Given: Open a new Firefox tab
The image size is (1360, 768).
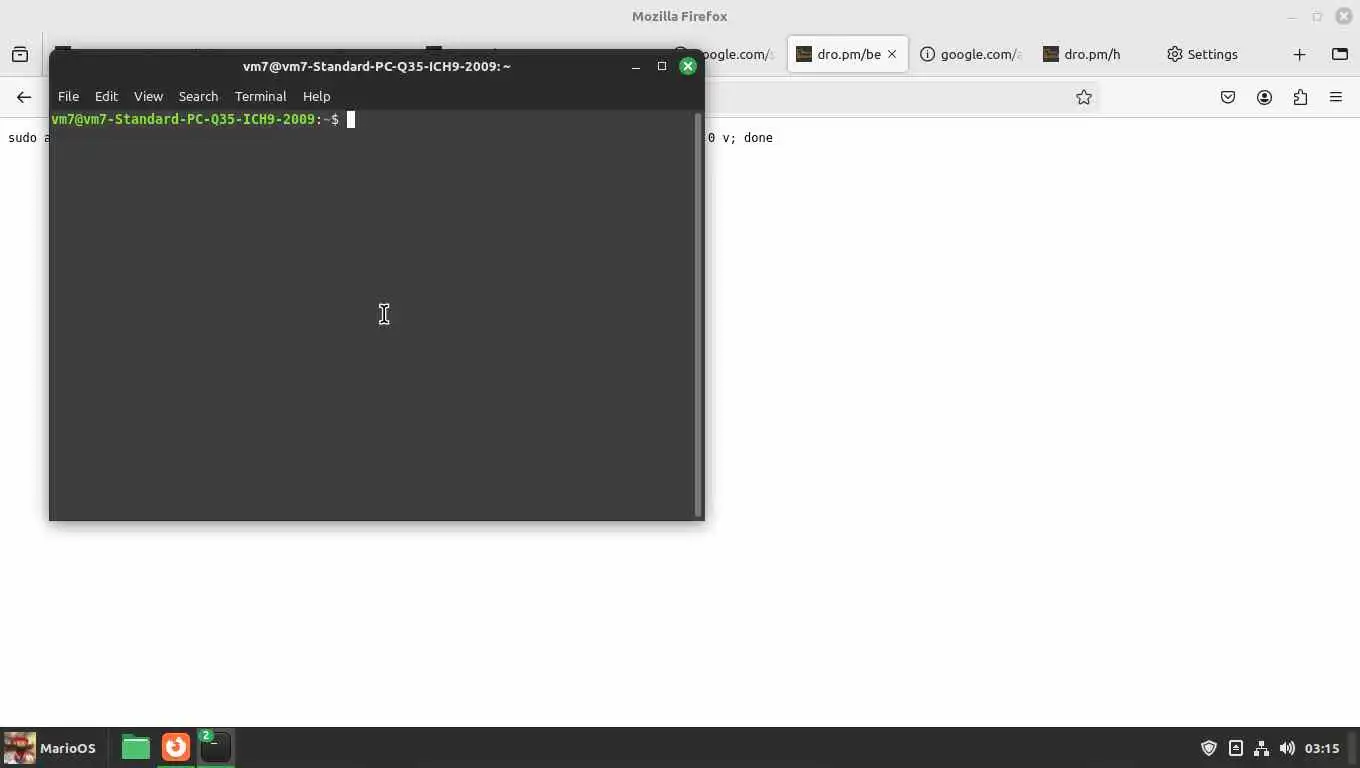Looking at the screenshot, I should coord(1299,54).
